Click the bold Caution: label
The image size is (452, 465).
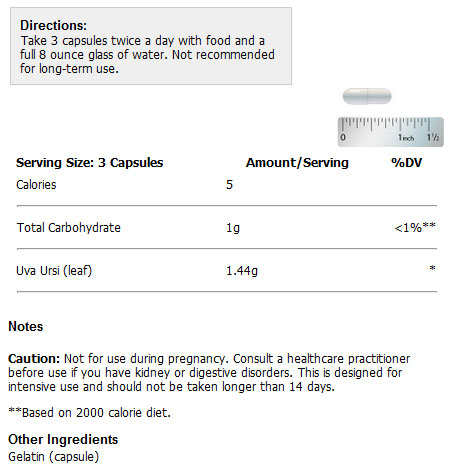coord(34,359)
